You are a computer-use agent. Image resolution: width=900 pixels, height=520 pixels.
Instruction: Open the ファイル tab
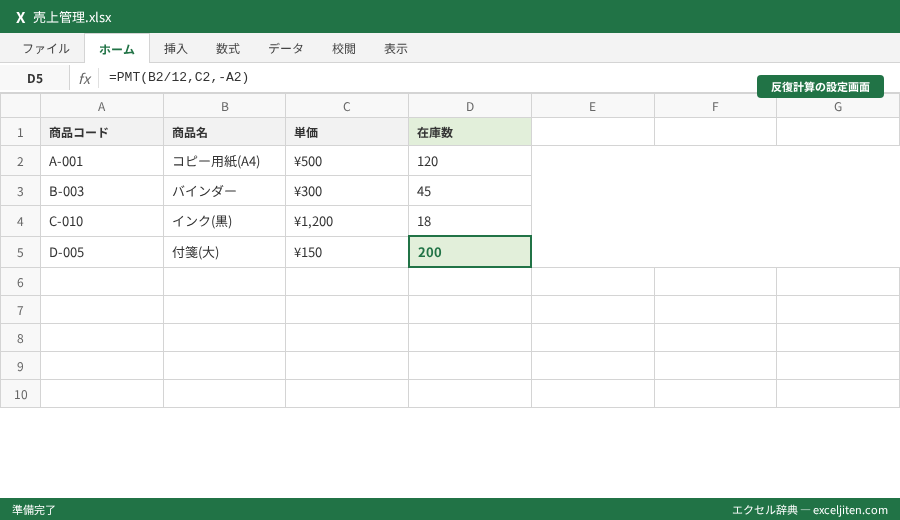pyautogui.click(x=46, y=49)
